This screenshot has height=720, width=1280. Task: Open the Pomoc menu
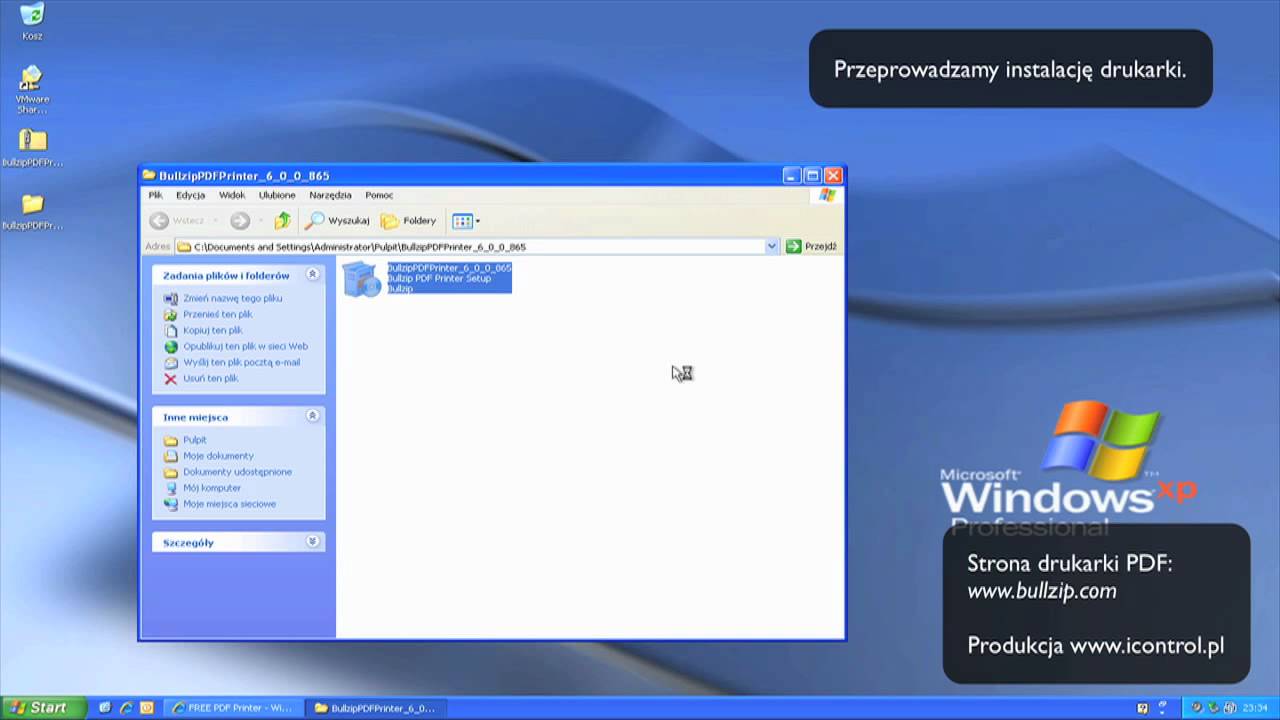coord(379,195)
